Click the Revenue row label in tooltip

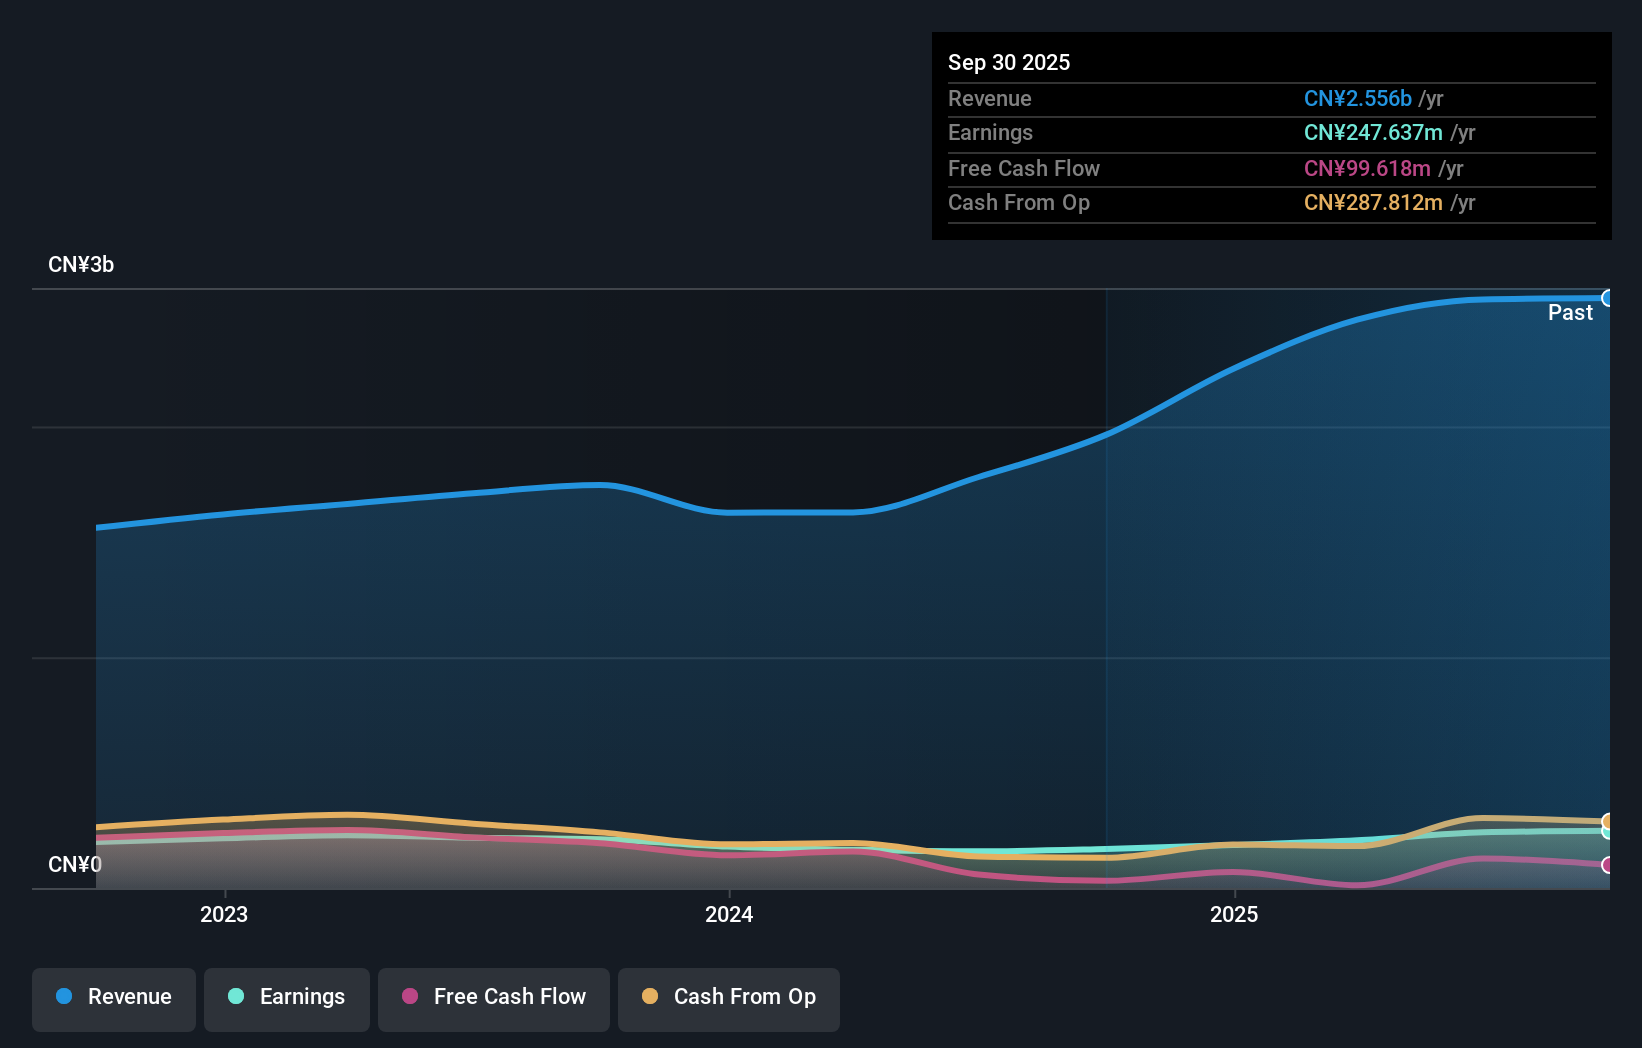tap(990, 99)
